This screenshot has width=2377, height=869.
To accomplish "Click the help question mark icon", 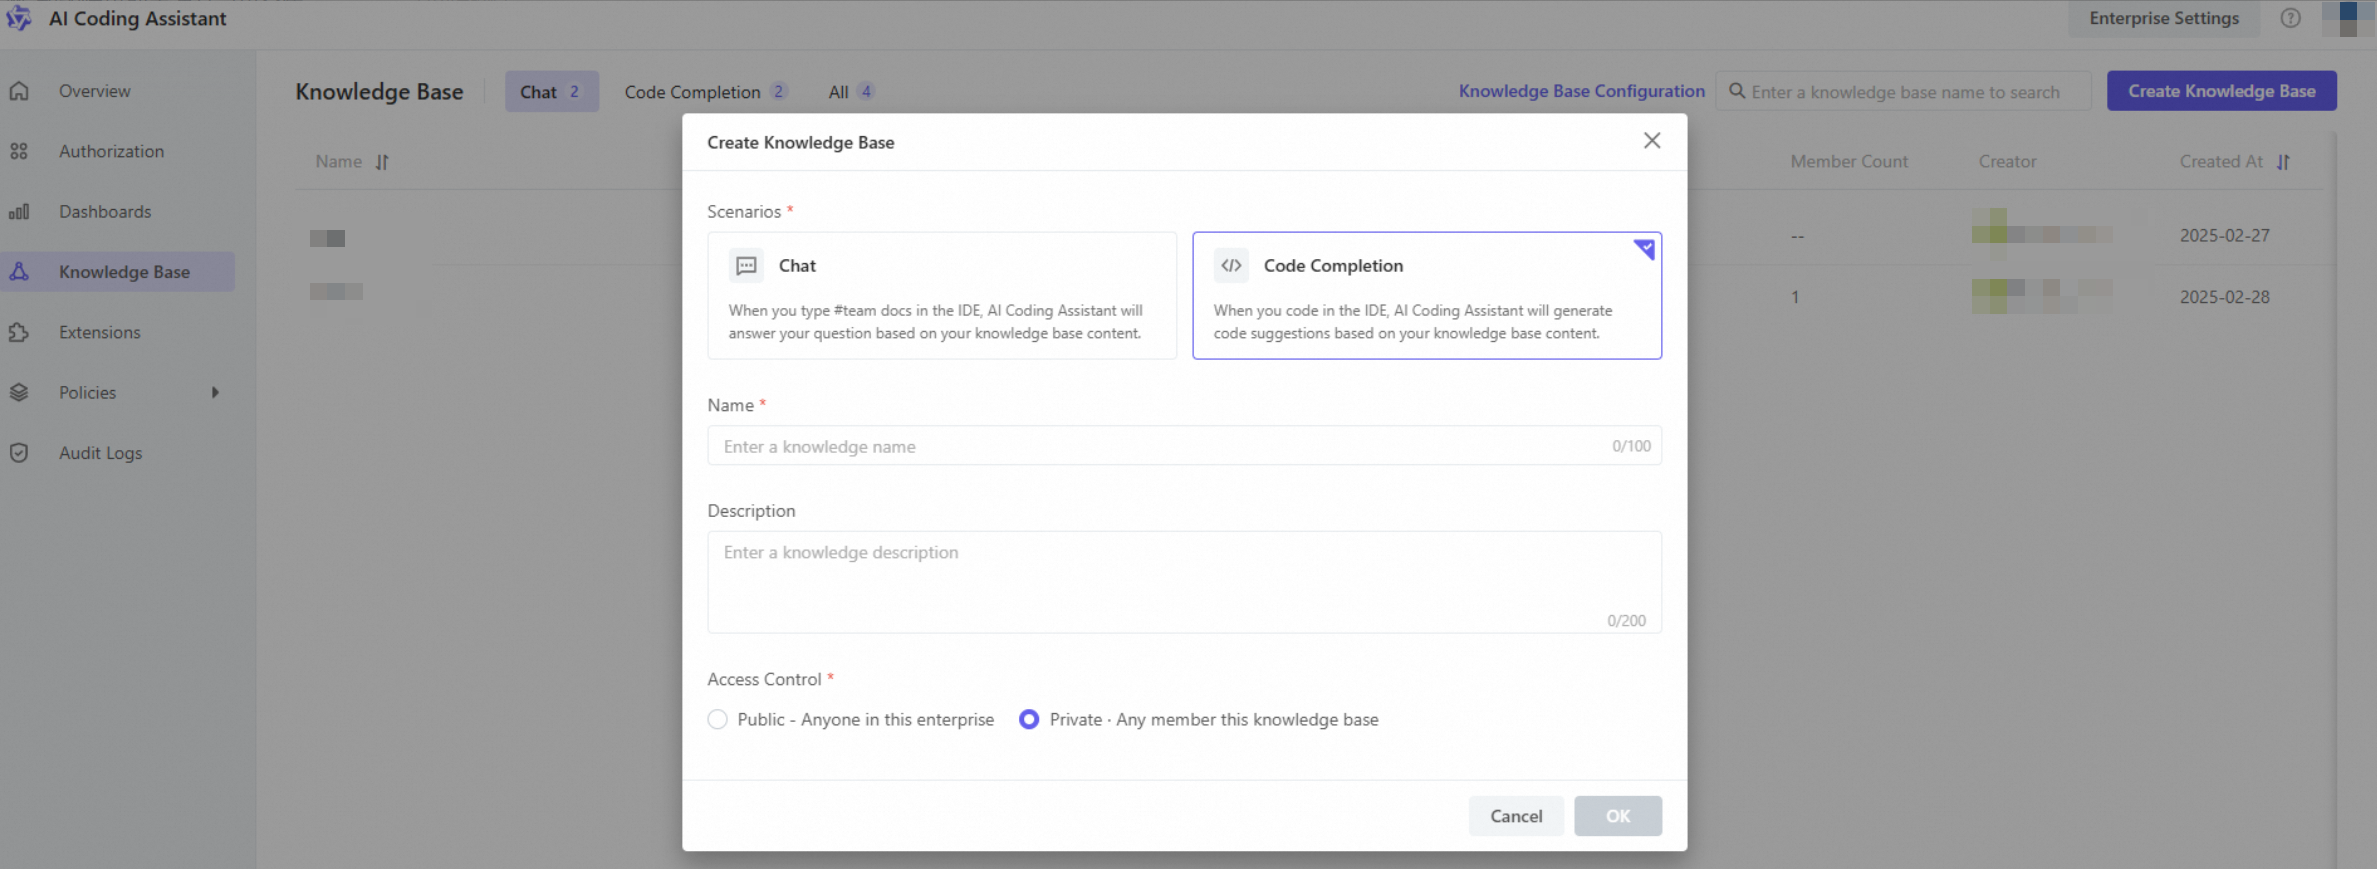I will pos(2290,18).
